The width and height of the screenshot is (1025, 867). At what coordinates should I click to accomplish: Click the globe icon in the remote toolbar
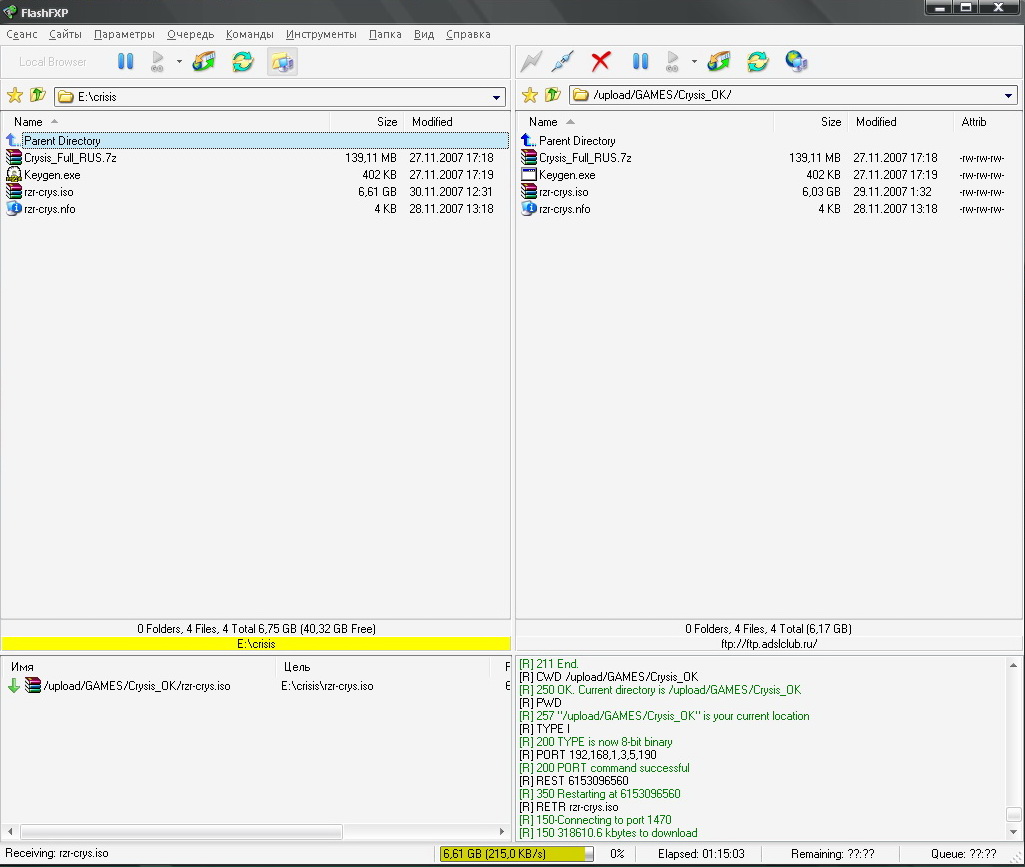tap(796, 61)
